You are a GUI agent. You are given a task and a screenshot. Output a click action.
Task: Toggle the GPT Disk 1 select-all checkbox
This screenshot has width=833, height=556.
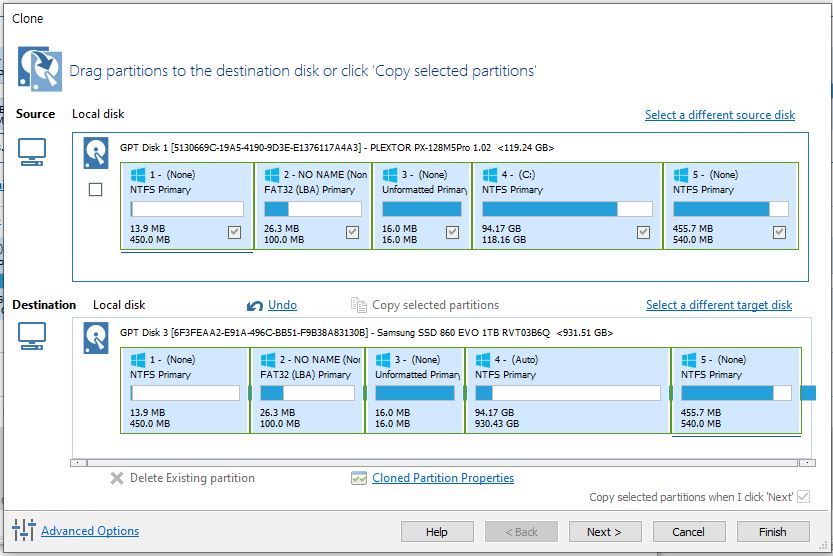point(96,190)
